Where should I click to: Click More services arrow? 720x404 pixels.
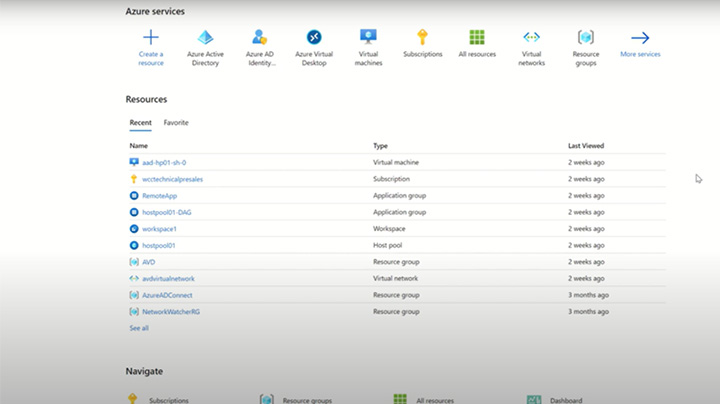640,38
